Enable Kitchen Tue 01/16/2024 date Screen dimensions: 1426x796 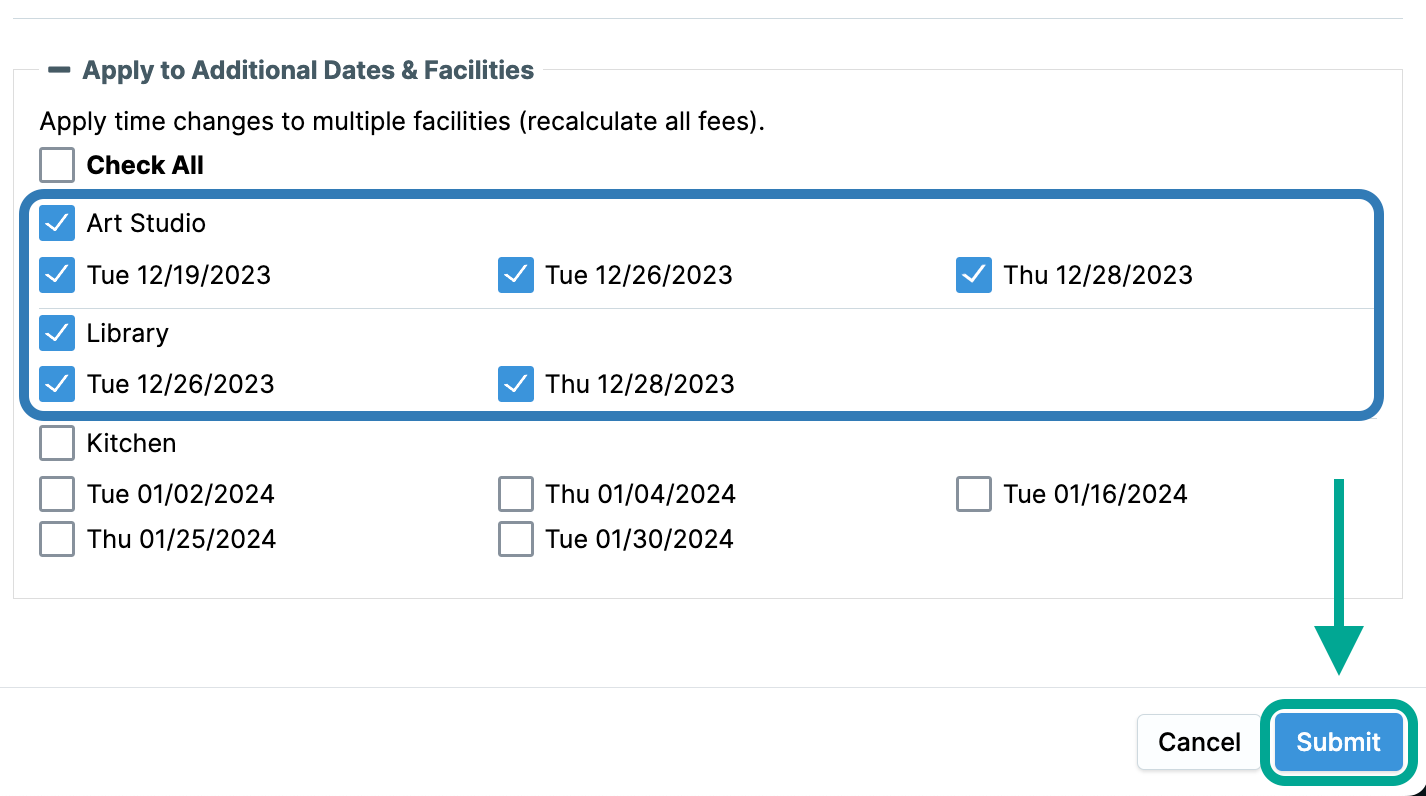(974, 494)
